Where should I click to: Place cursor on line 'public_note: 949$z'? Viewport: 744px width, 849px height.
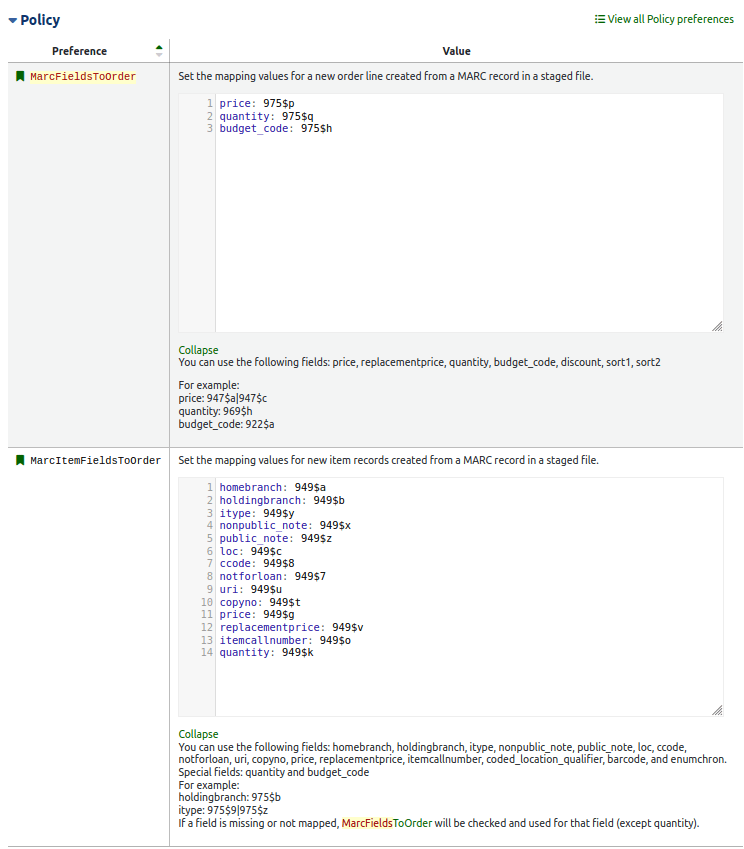point(276,538)
